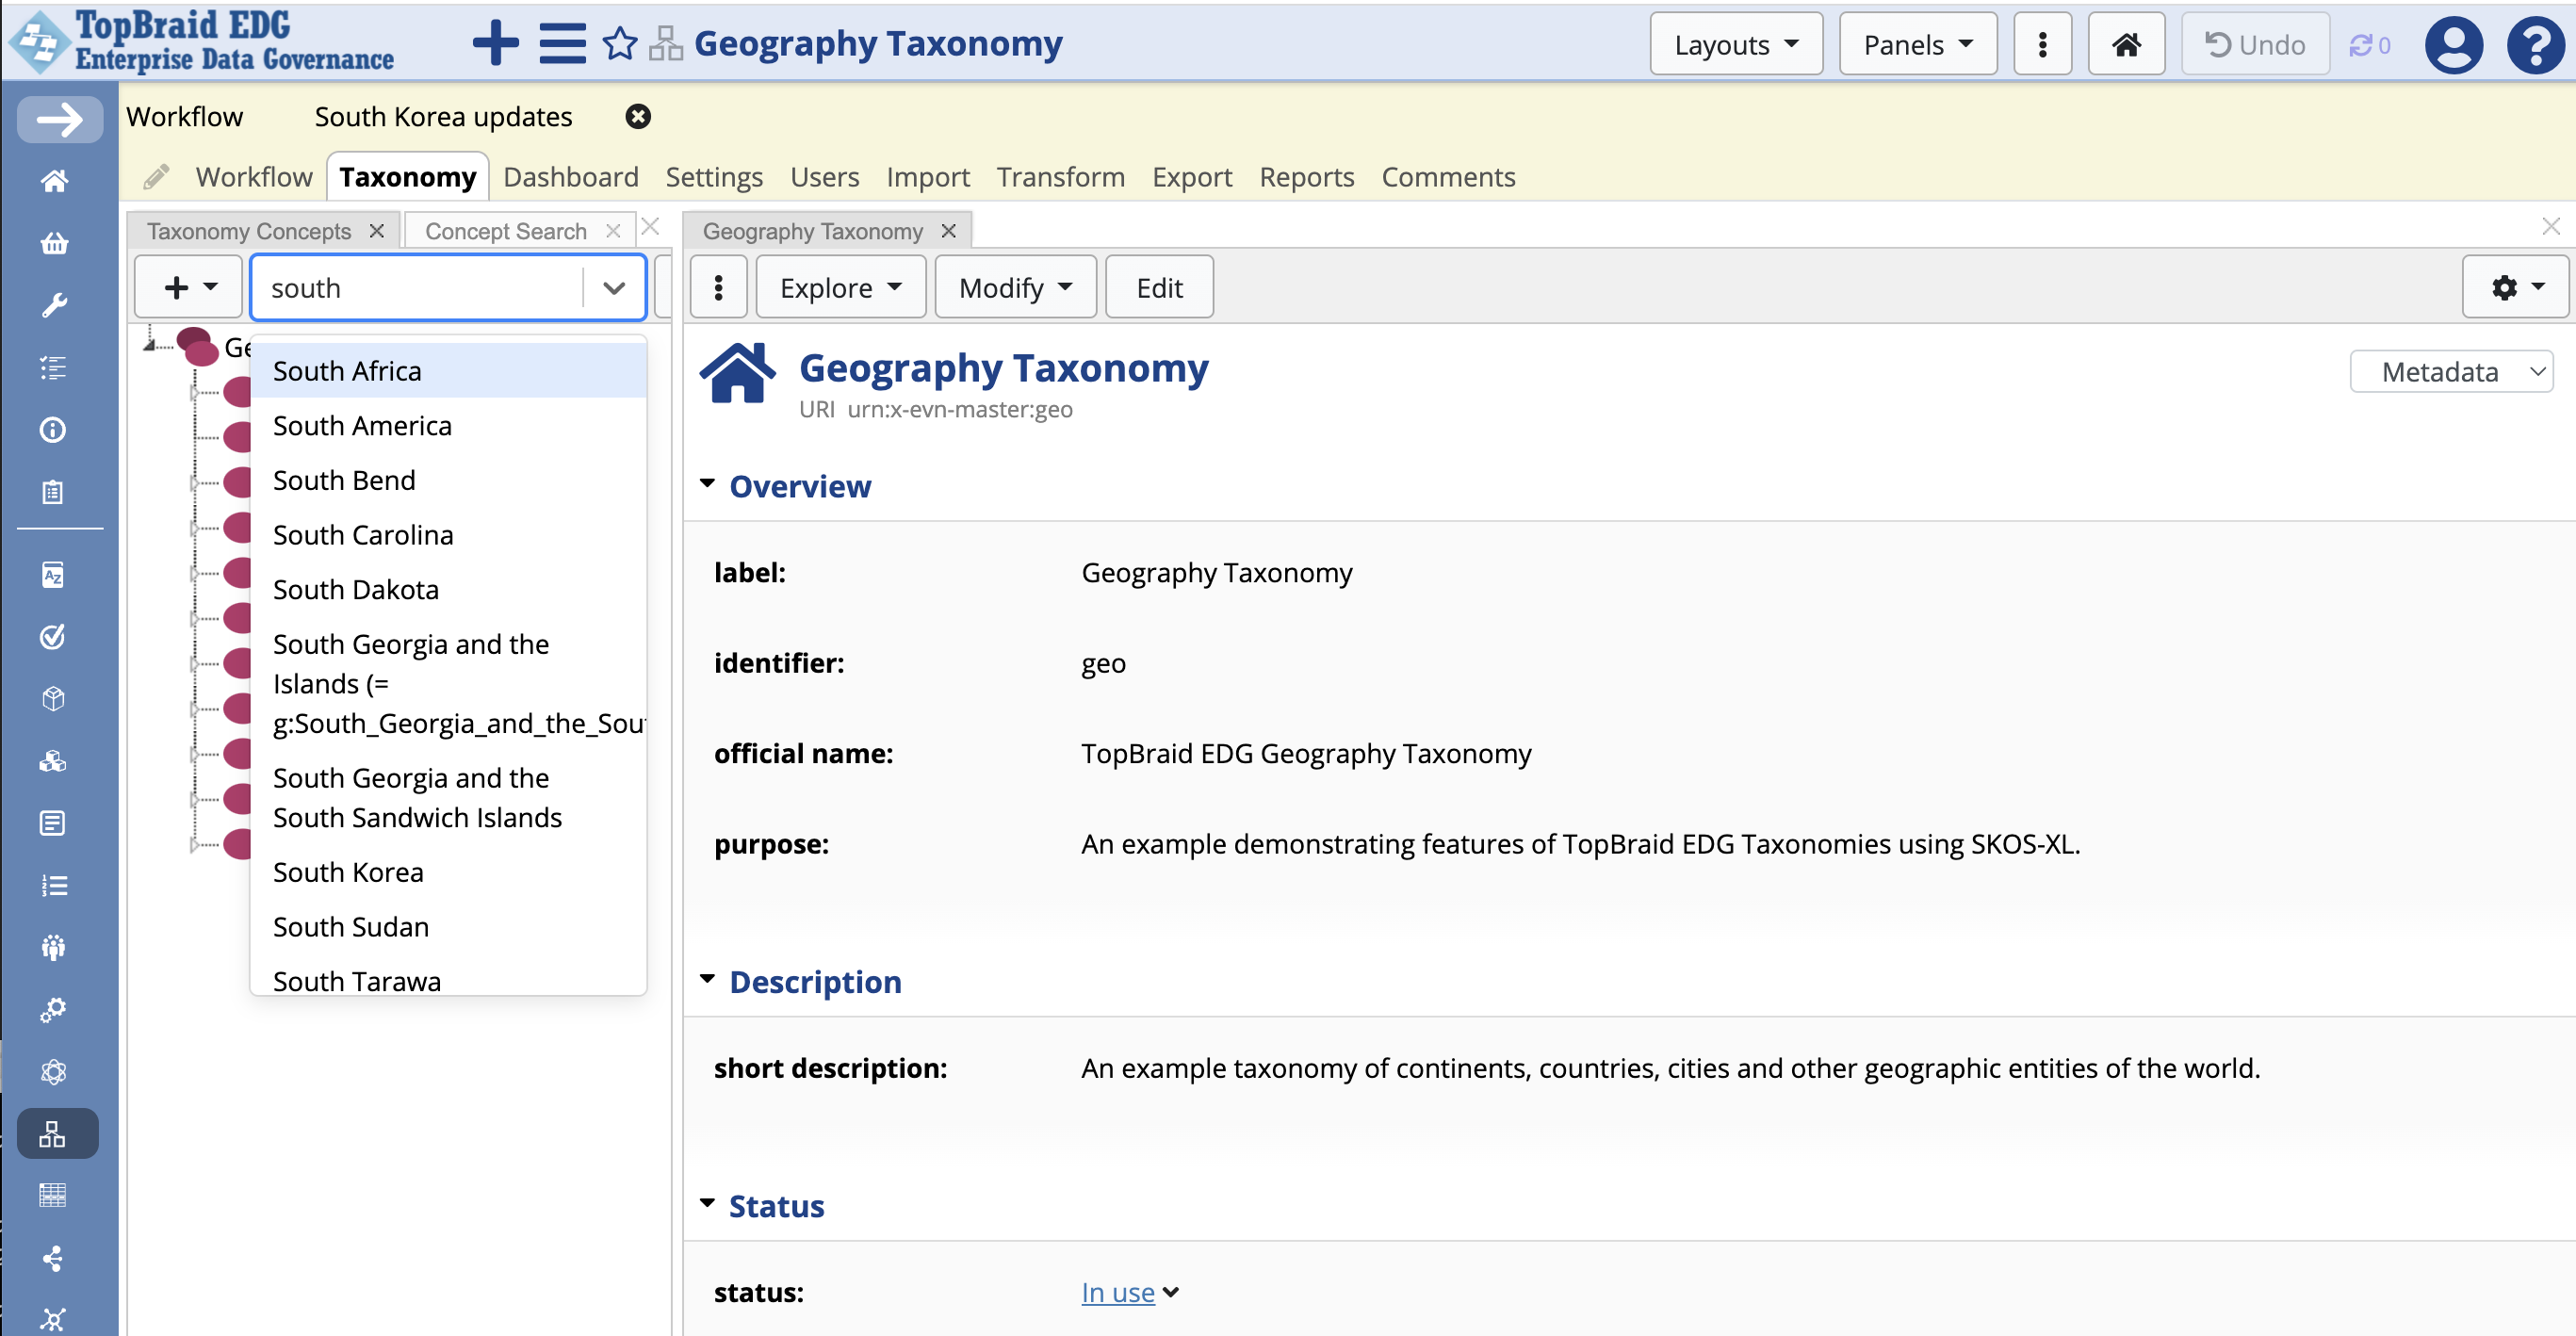This screenshot has width=2576, height=1336.
Task: Open the Transform tab
Action: click(x=1060, y=177)
